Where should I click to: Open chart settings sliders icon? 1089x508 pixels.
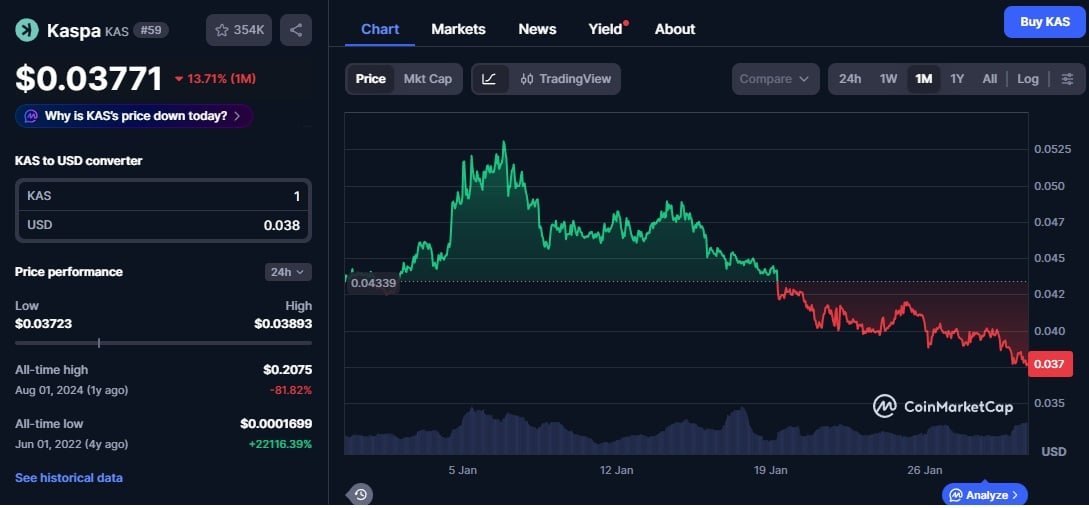click(x=1067, y=79)
